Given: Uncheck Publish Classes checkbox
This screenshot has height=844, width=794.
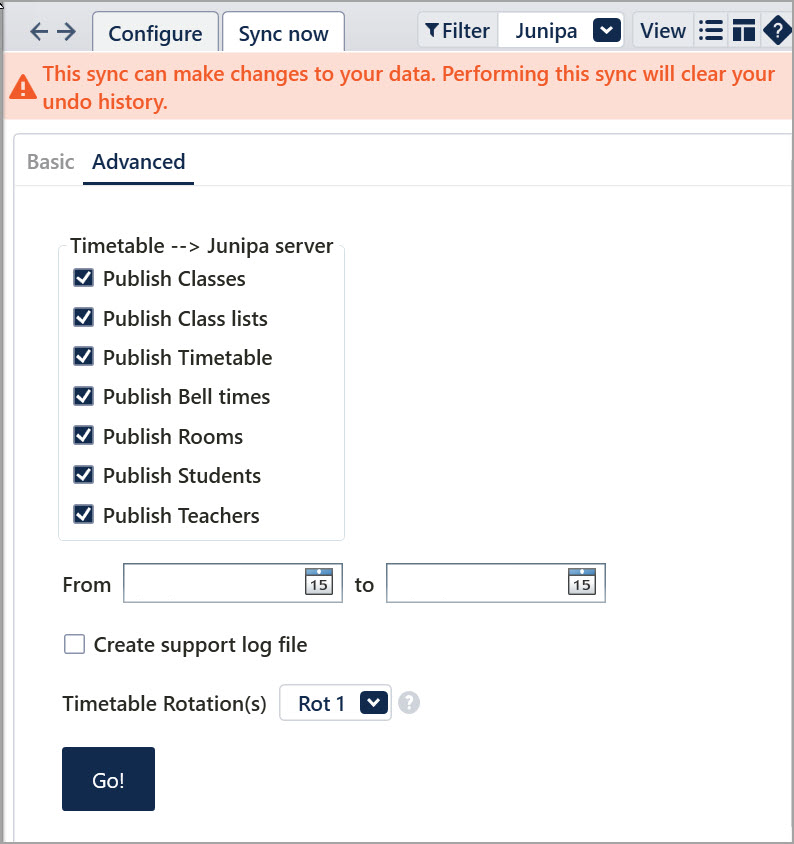Looking at the screenshot, I should 84,279.
